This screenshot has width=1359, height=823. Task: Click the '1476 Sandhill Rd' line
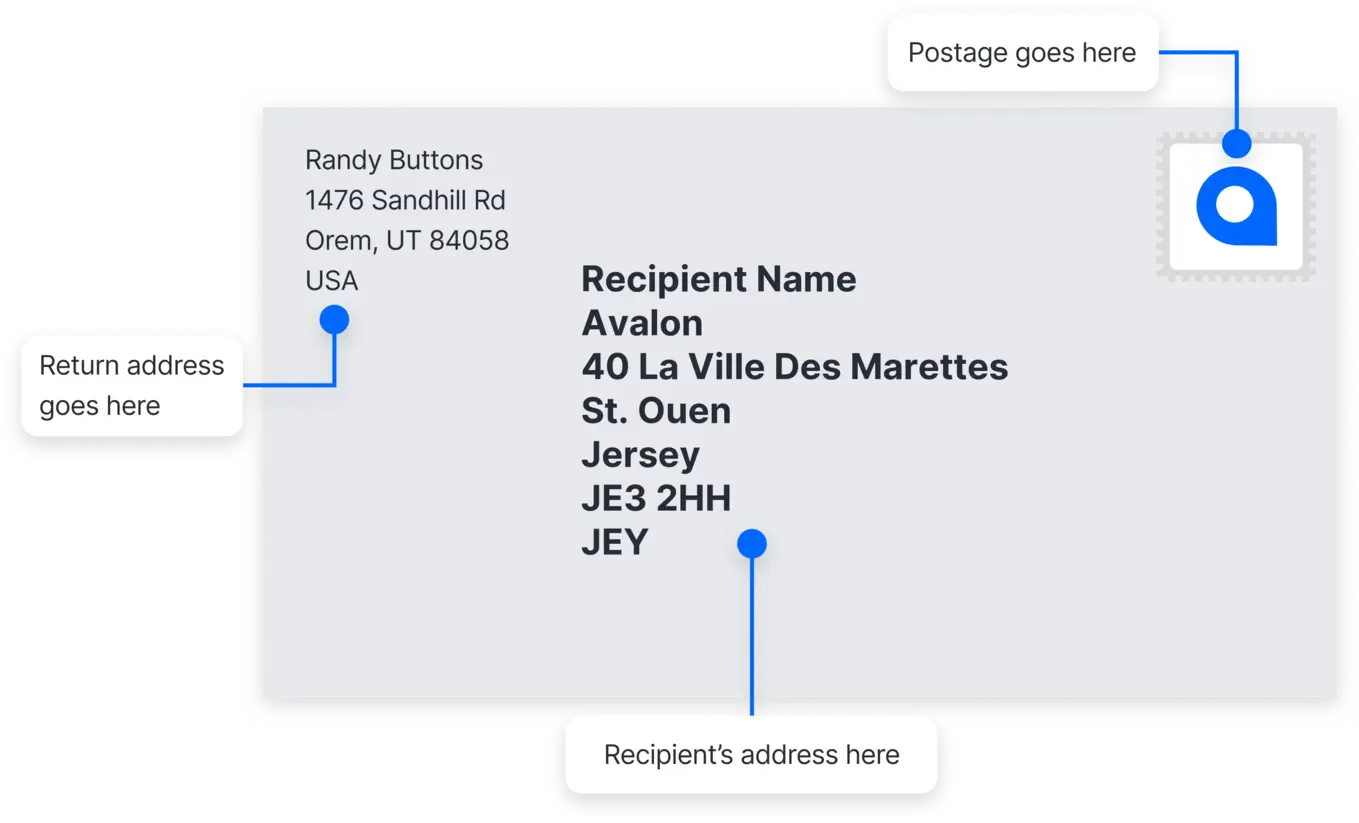point(405,200)
